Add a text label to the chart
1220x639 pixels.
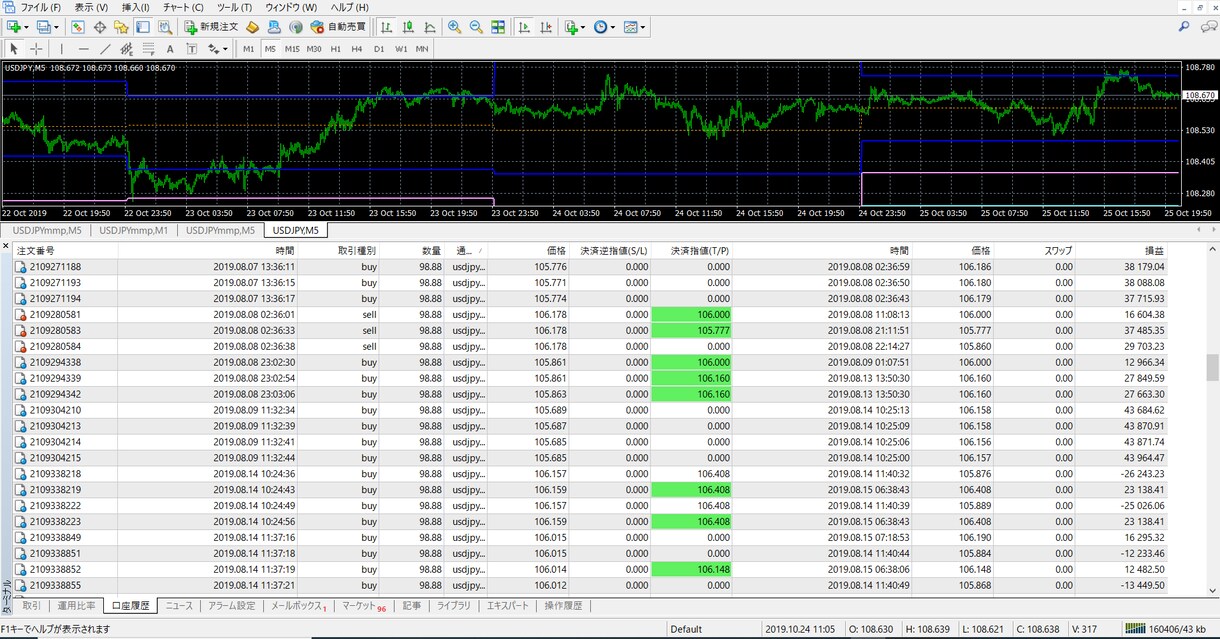tap(170, 48)
